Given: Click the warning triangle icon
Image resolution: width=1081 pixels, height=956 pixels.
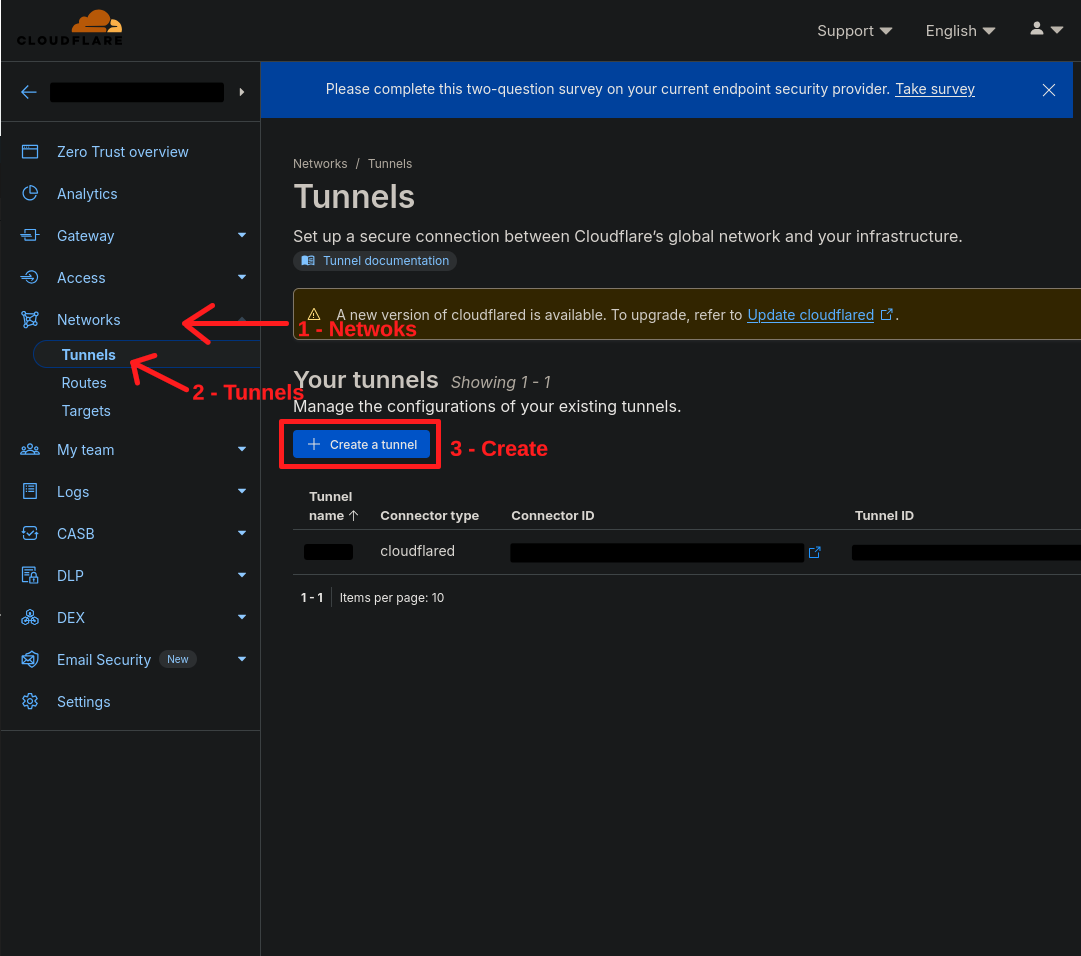Looking at the screenshot, I should (314, 314).
